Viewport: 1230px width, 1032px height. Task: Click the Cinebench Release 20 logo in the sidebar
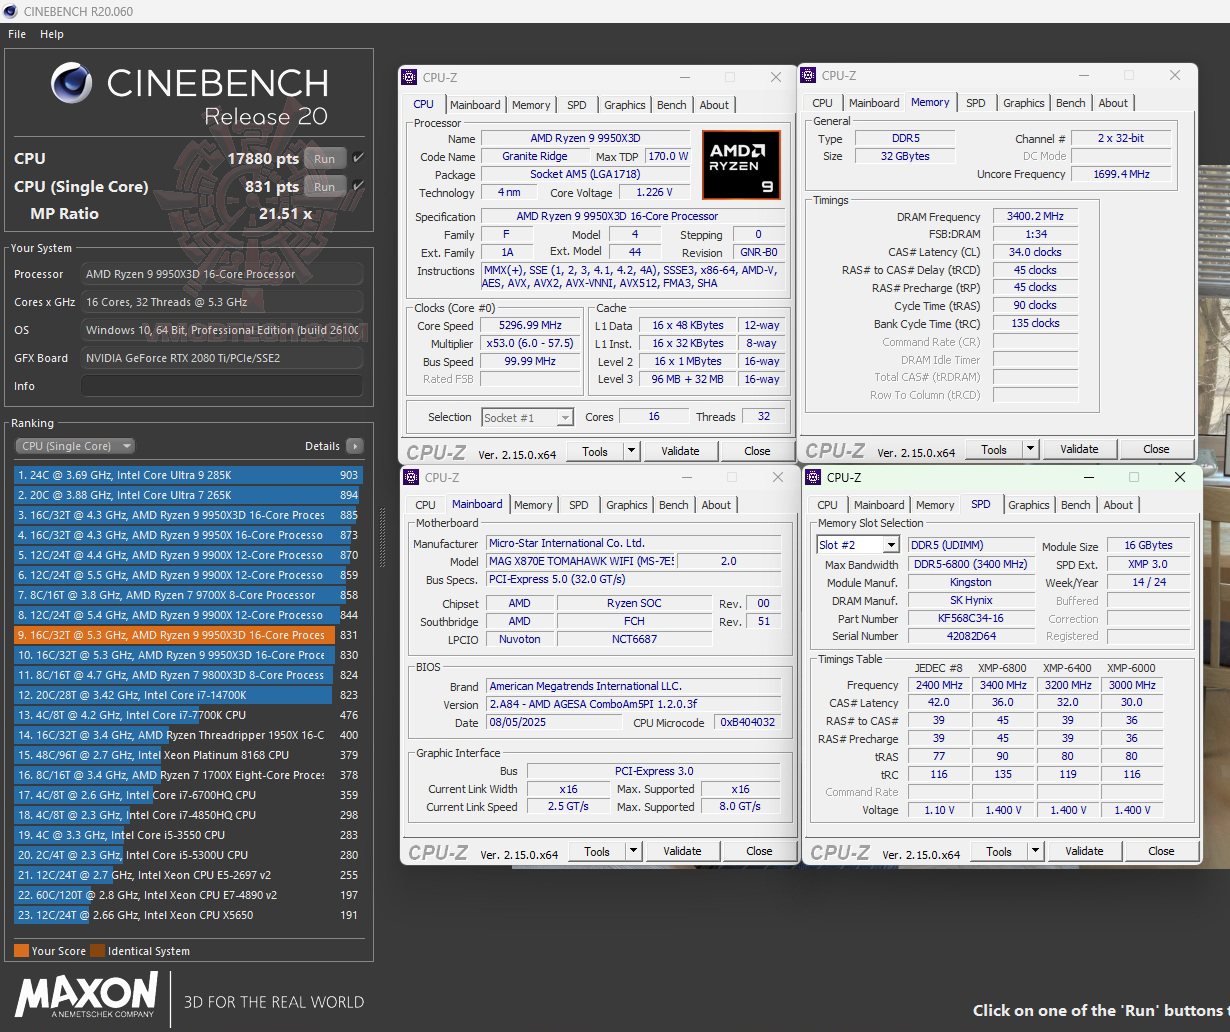(188, 95)
